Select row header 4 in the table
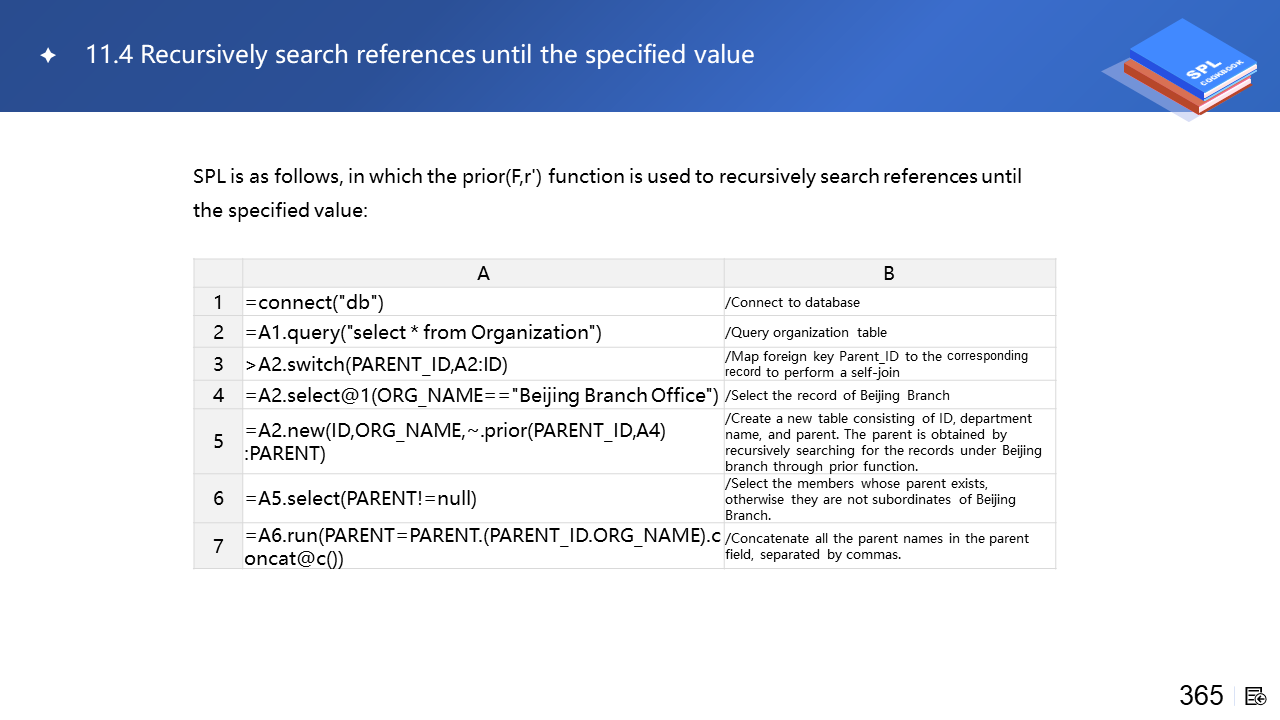1280x720 pixels. click(218, 395)
